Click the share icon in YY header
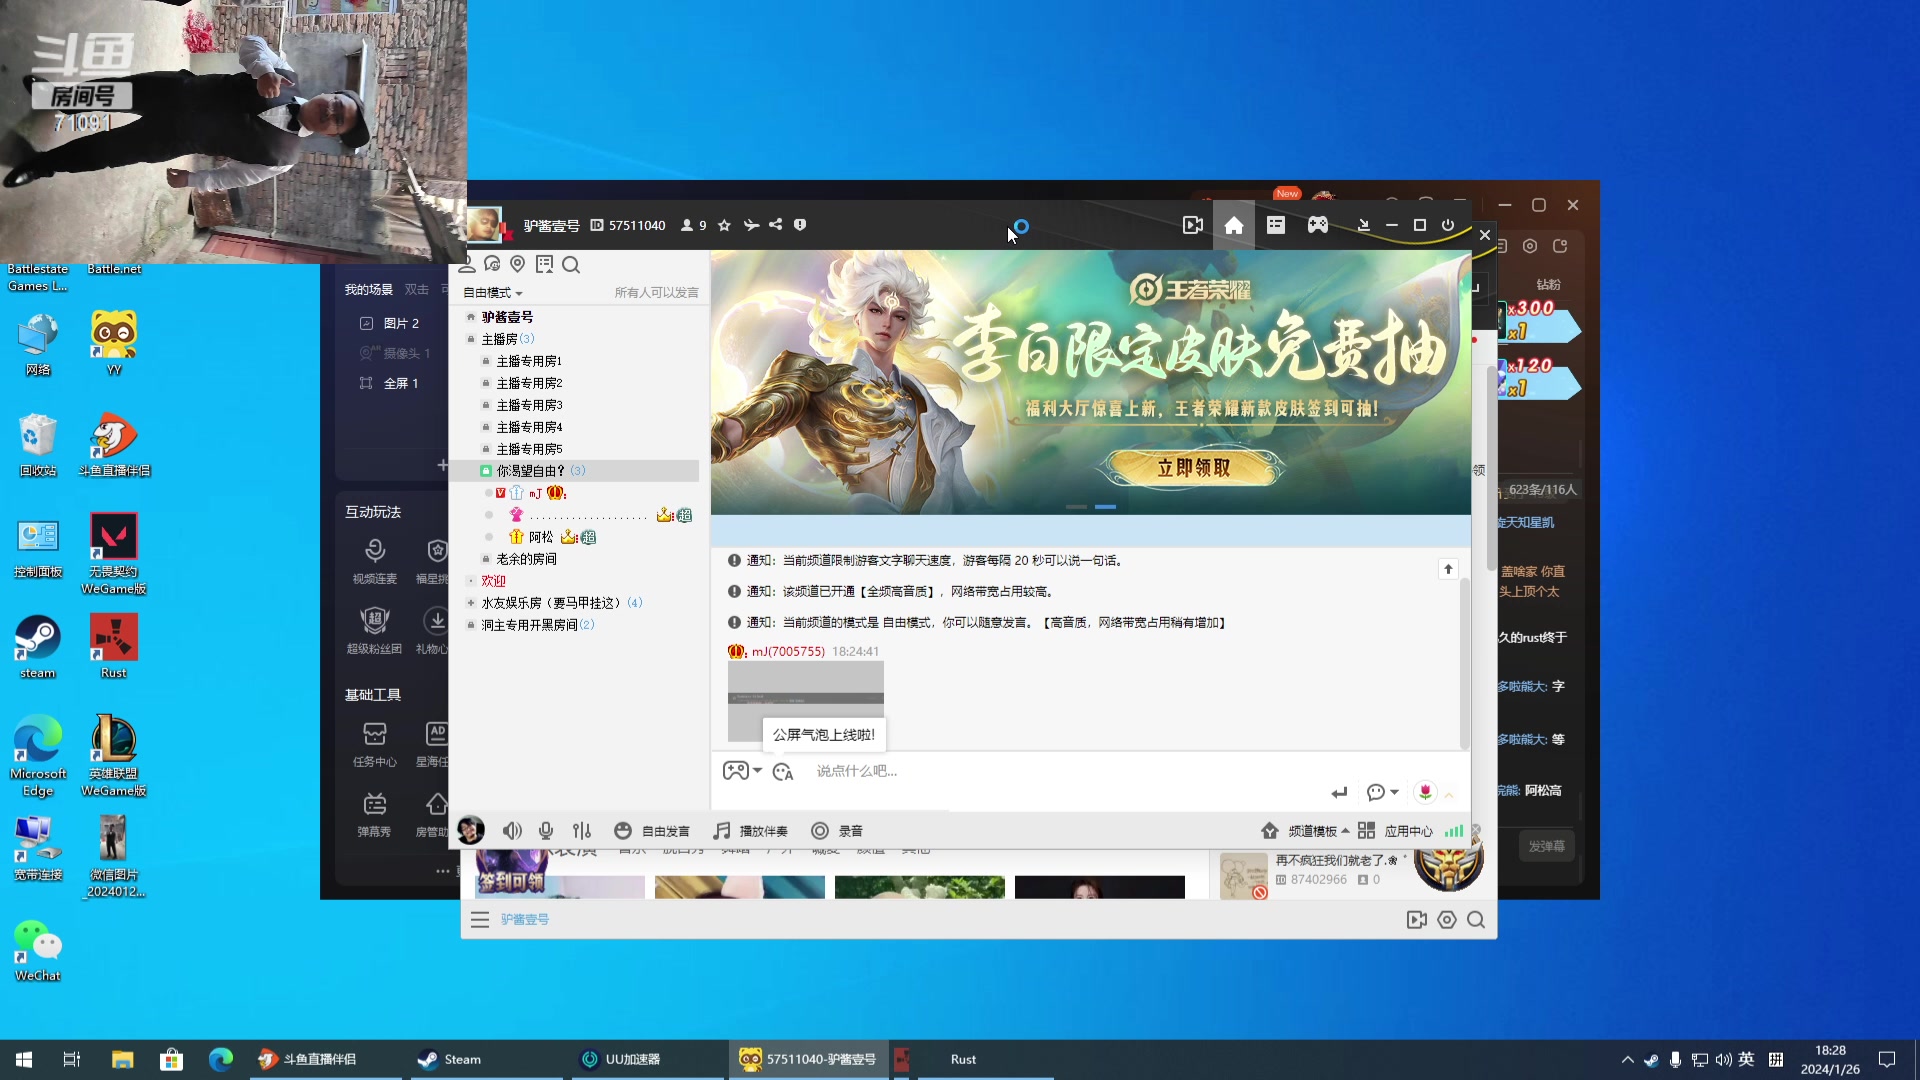1920x1080 pixels. (776, 225)
